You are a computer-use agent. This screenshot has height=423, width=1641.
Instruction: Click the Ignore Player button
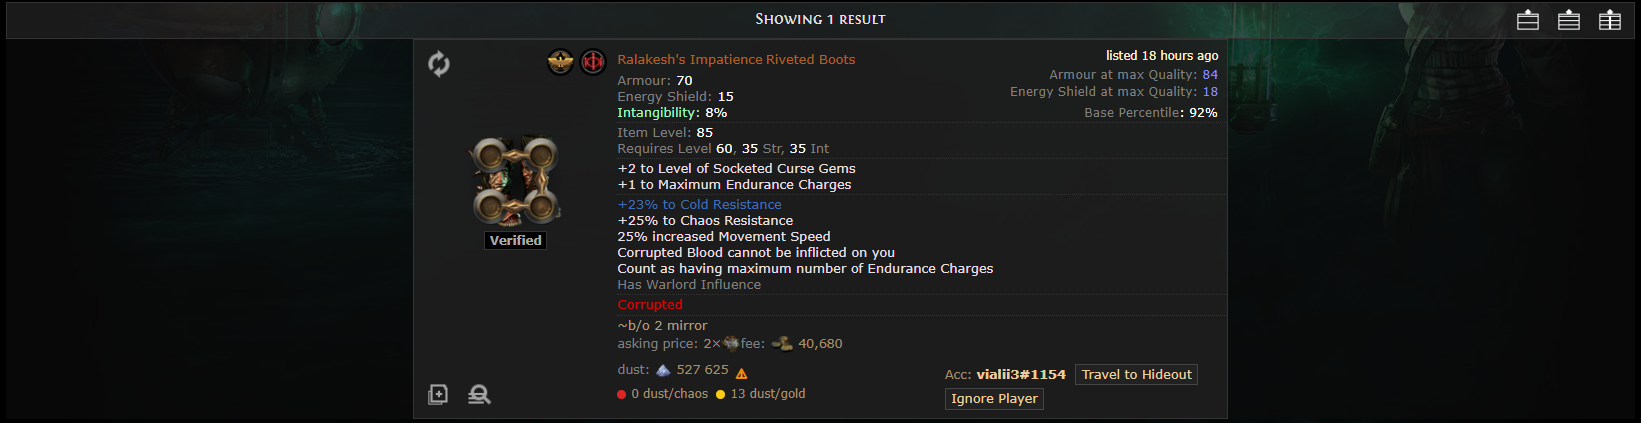995,399
